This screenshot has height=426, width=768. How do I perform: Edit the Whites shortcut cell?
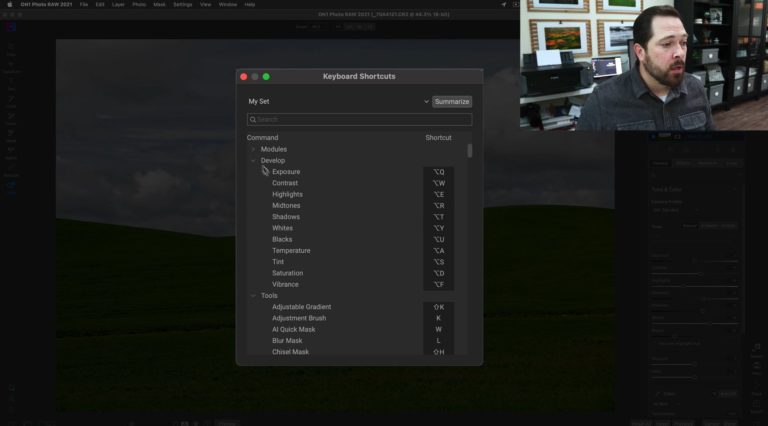[x=438, y=228]
